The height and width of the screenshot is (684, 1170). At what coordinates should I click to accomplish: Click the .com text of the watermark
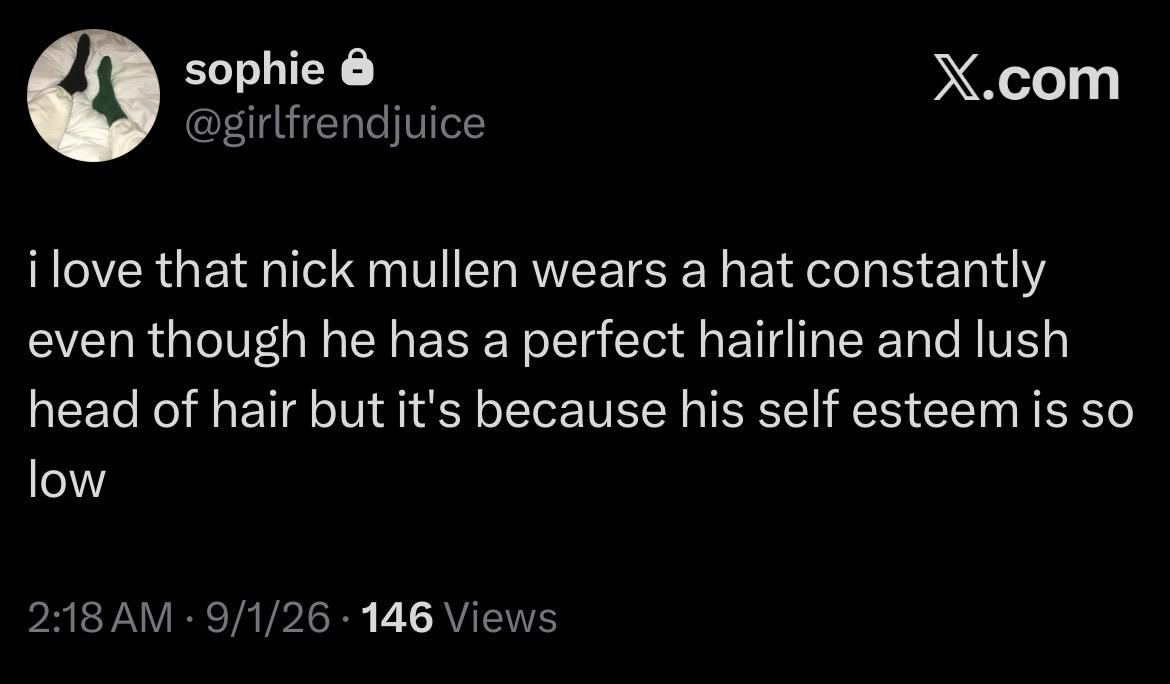[1050, 80]
